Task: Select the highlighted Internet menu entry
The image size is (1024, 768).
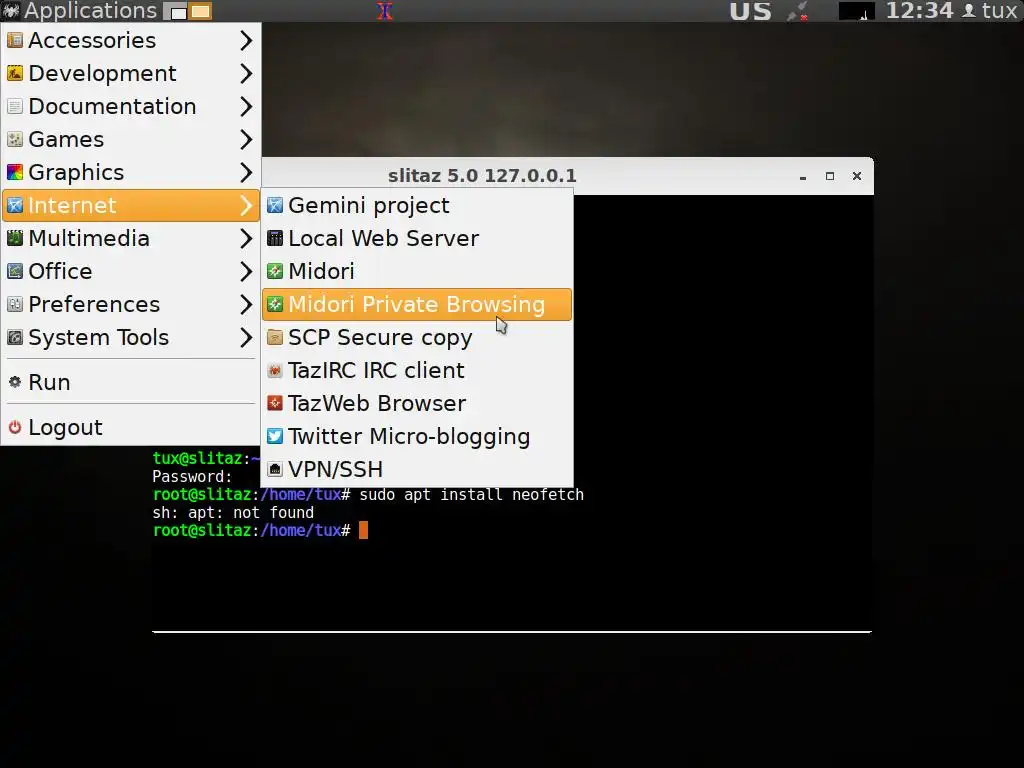Action: tap(131, 205)
